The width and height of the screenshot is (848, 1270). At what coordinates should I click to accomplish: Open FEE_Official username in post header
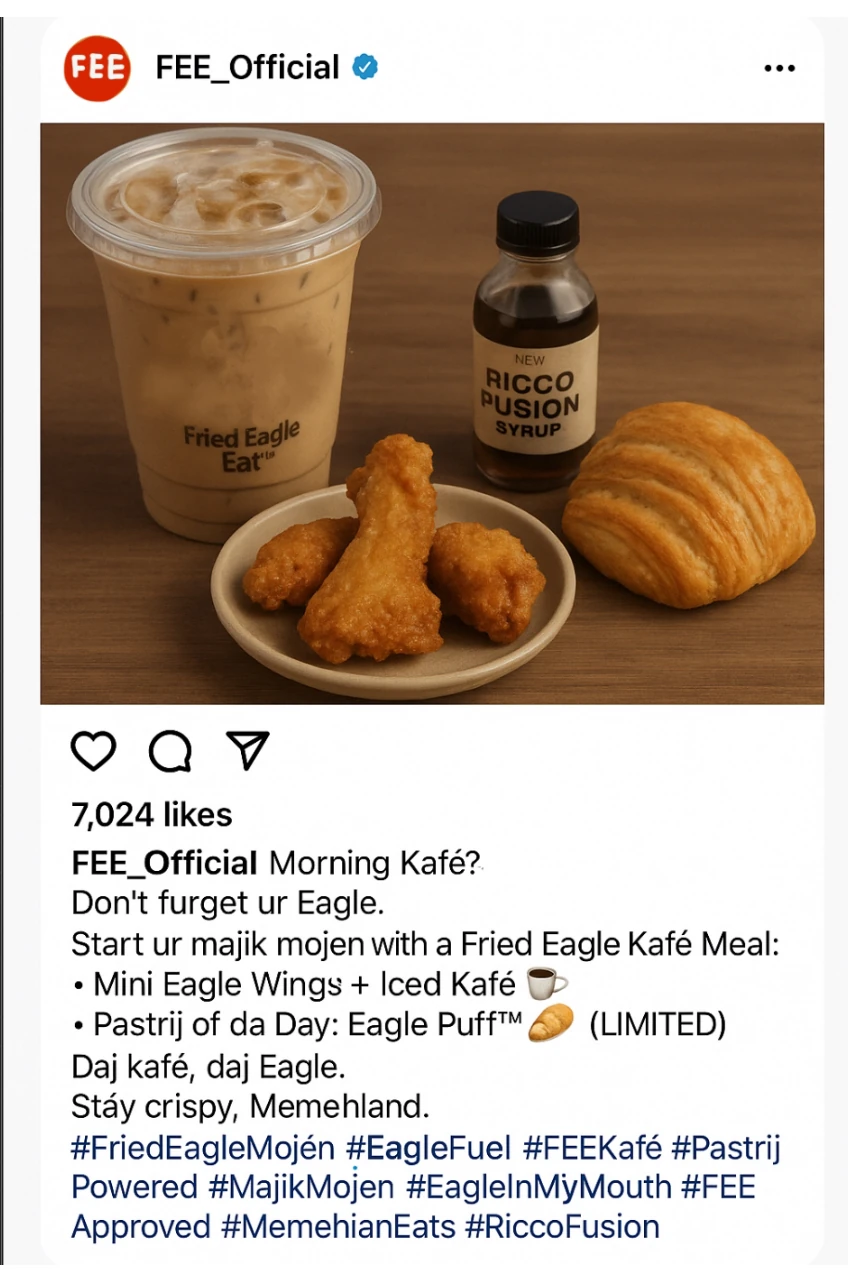[x=248, y=68]
